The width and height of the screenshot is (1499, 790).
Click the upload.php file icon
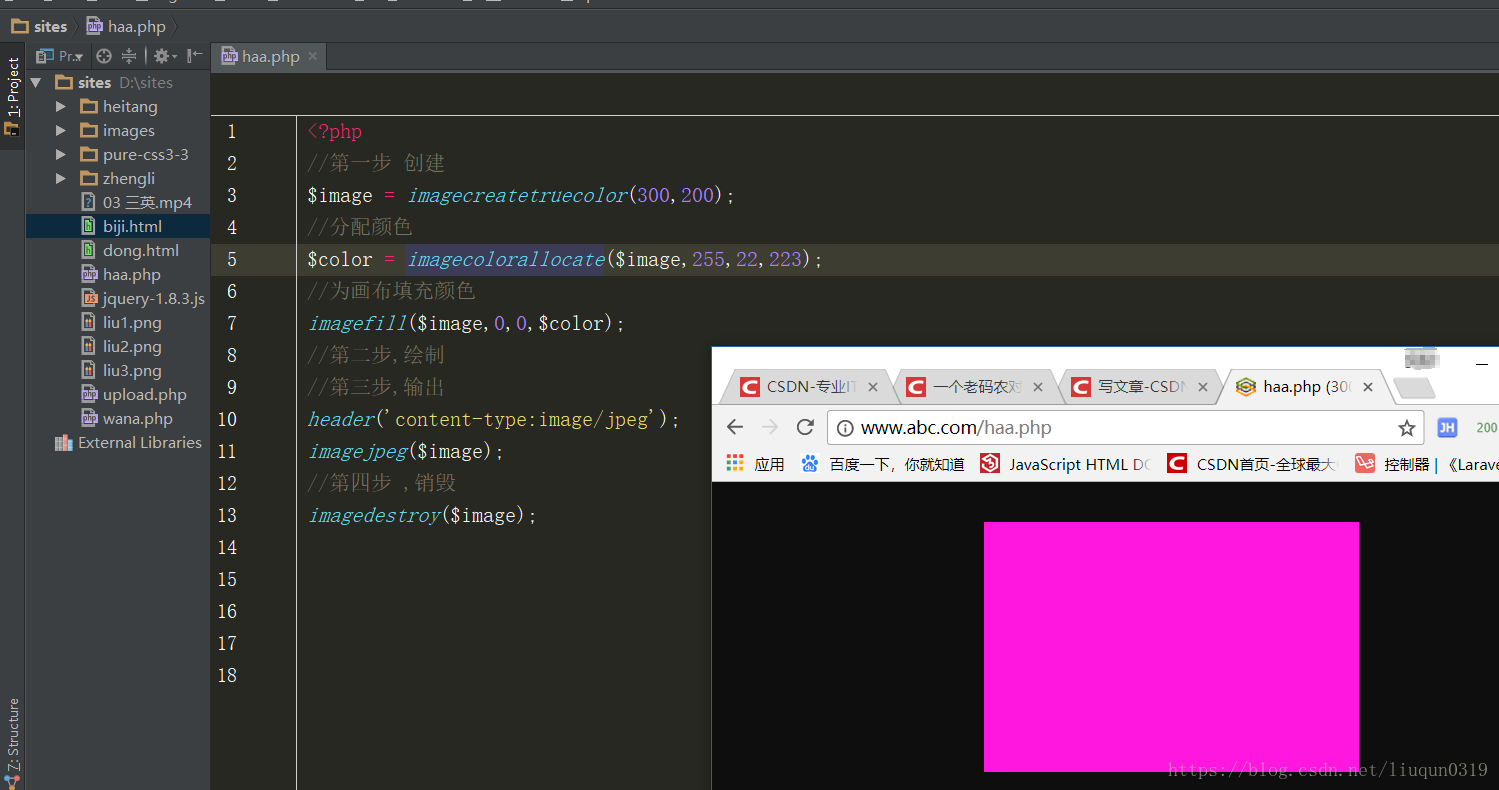click(88, 394)
